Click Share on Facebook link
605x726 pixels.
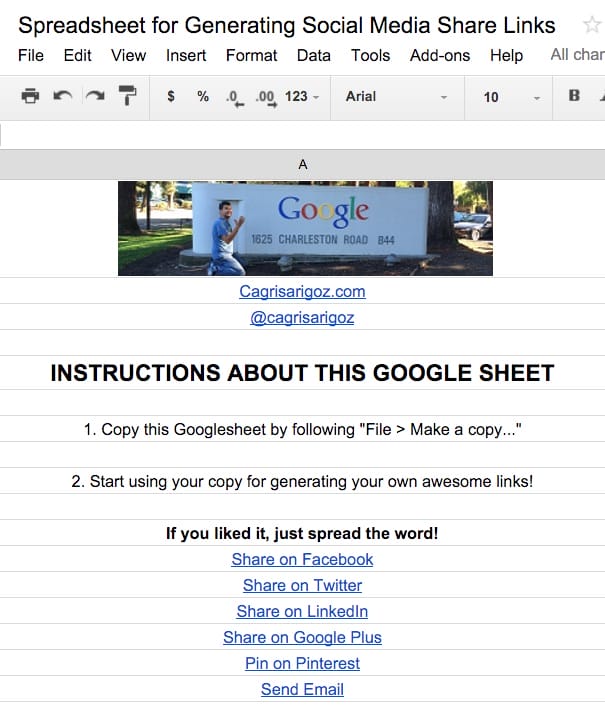click(302, 559)
